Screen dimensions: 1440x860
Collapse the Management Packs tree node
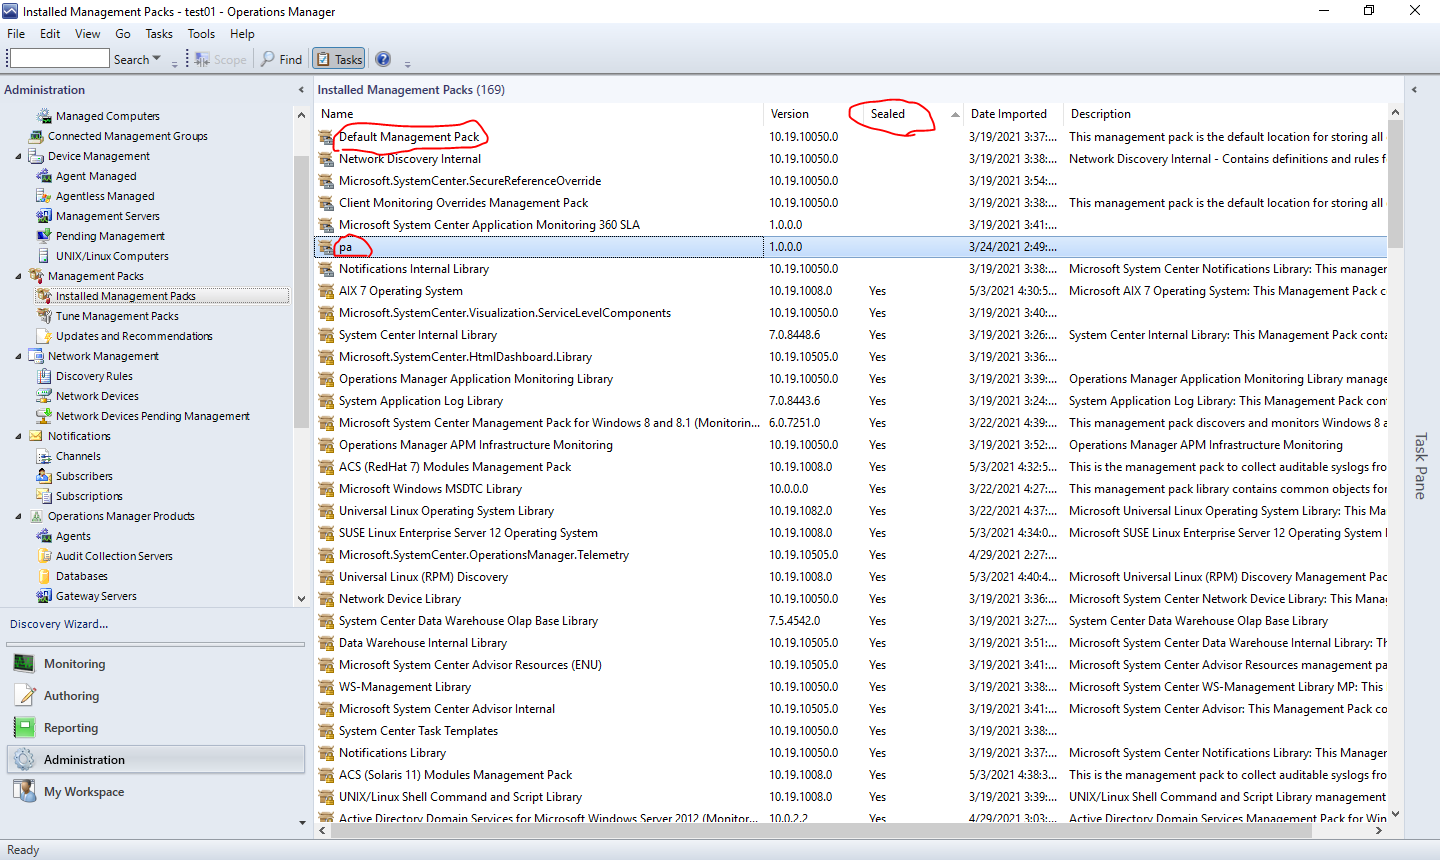[x=18, y=276]
